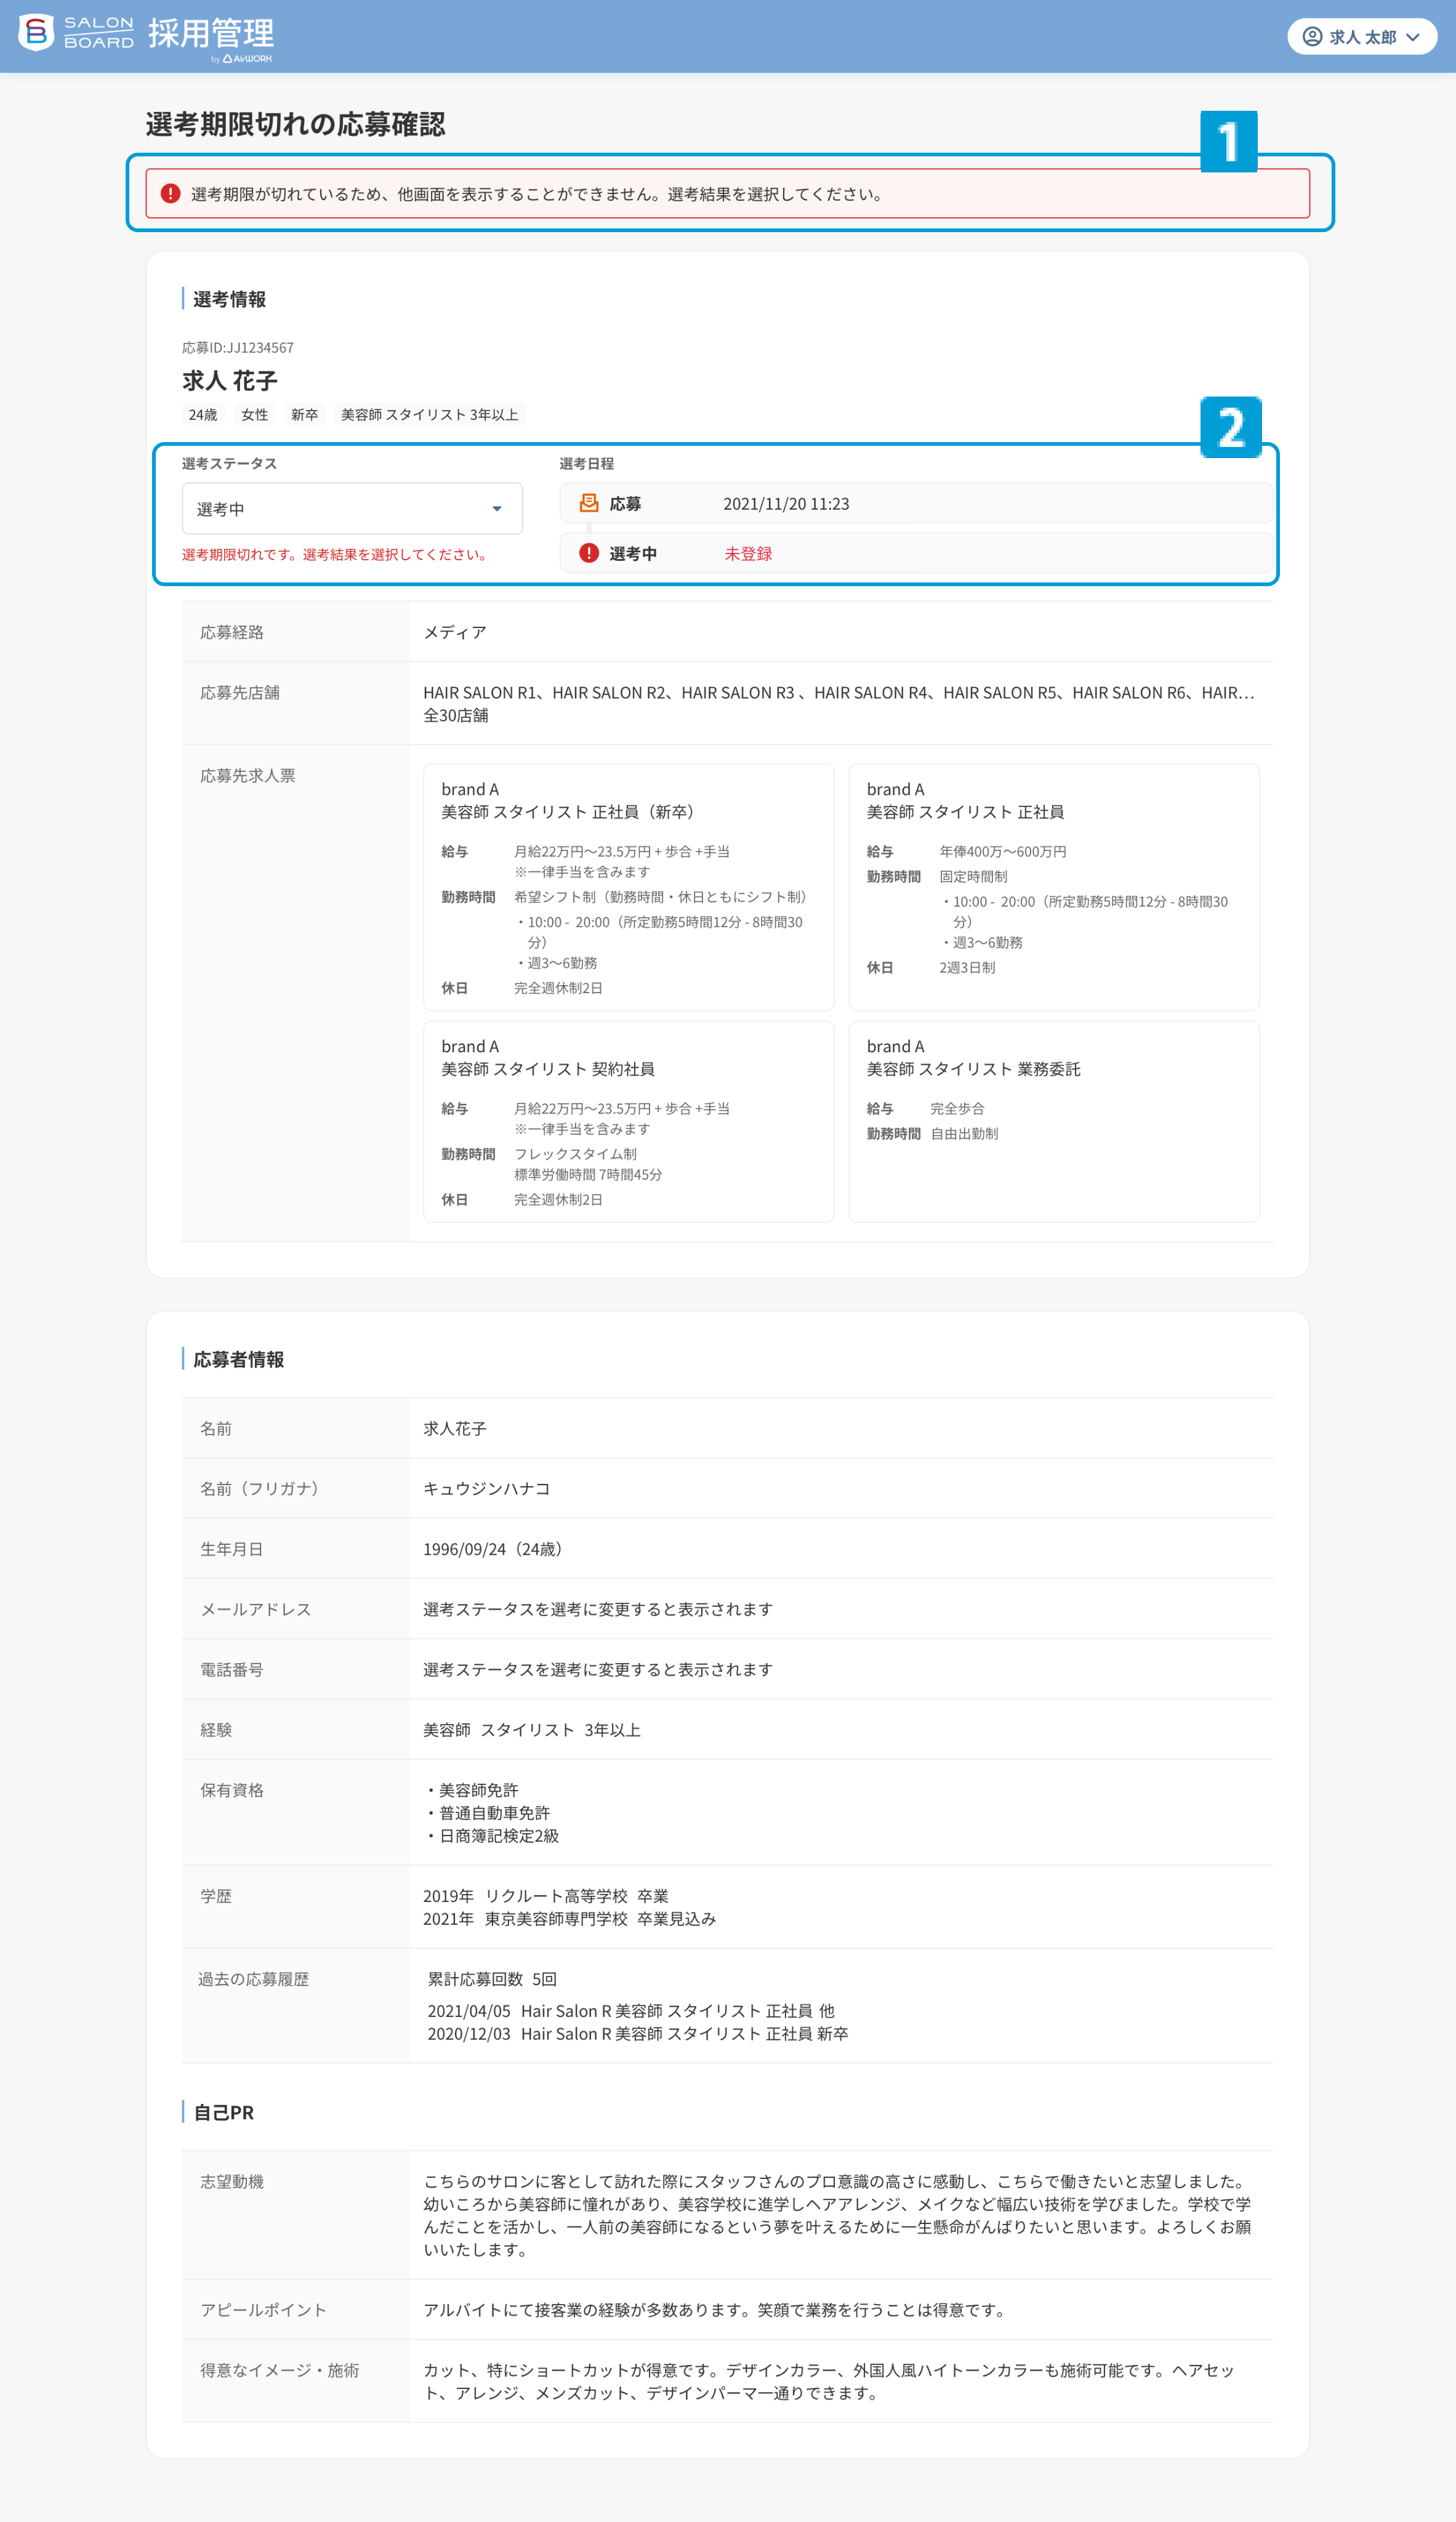Click the user avatar icon in header
1456x2522 pixels.
pyautogui.click(x=1312, y=37)
